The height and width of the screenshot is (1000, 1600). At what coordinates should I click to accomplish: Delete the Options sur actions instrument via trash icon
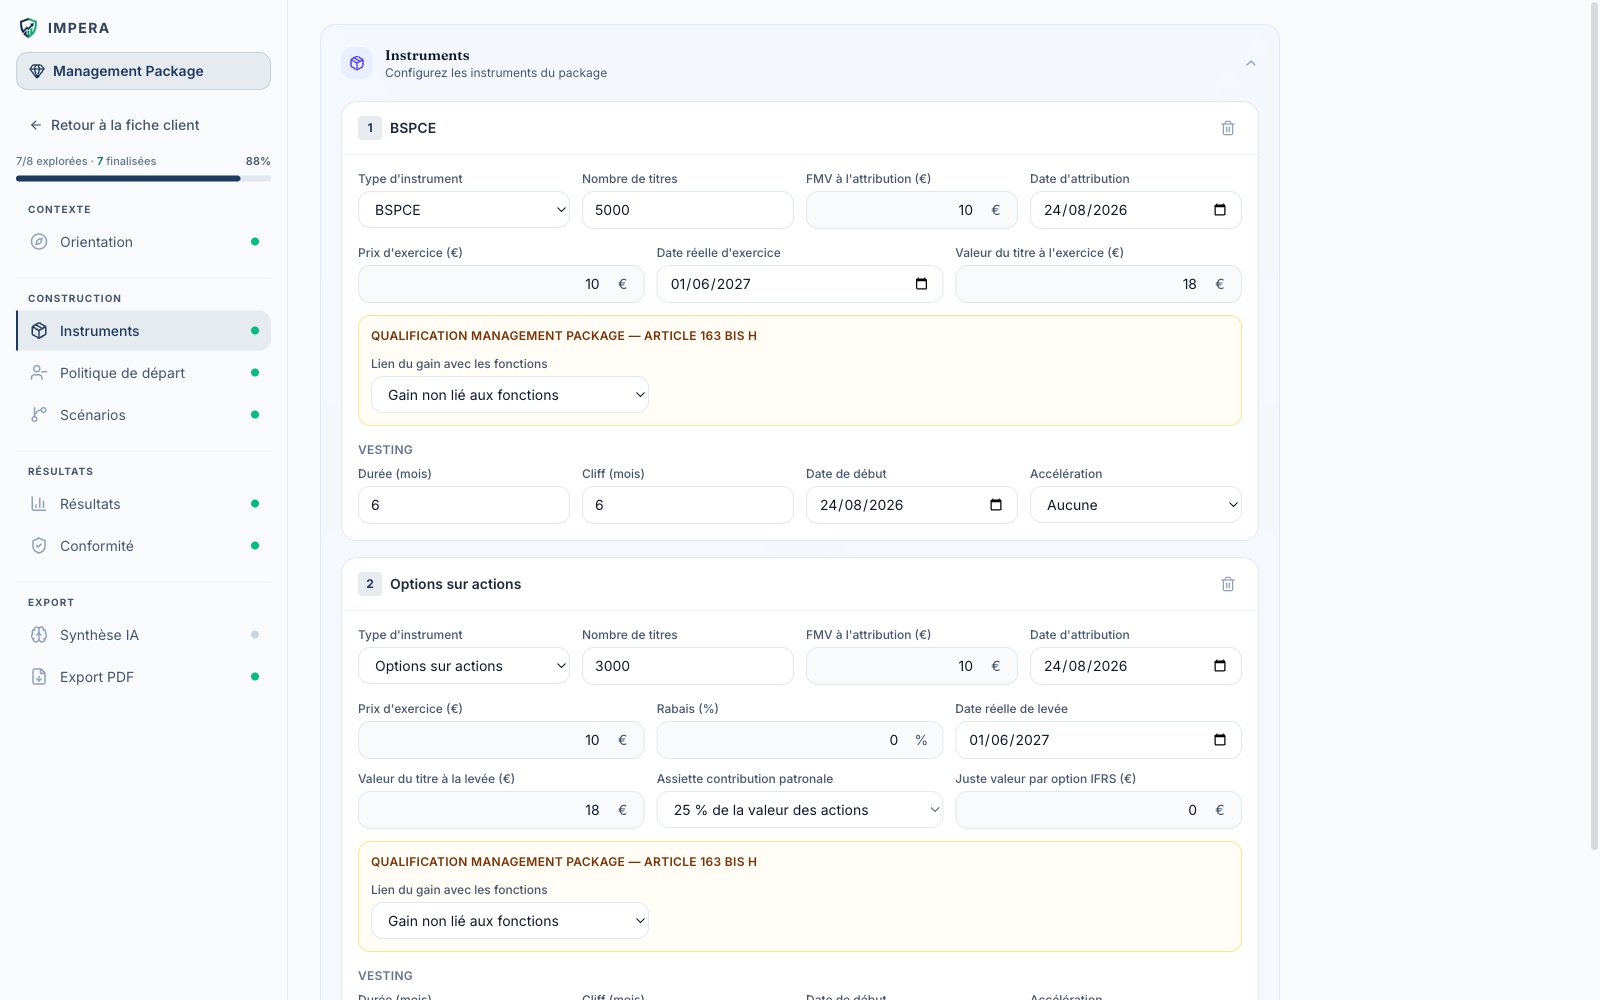[1228, 584]
